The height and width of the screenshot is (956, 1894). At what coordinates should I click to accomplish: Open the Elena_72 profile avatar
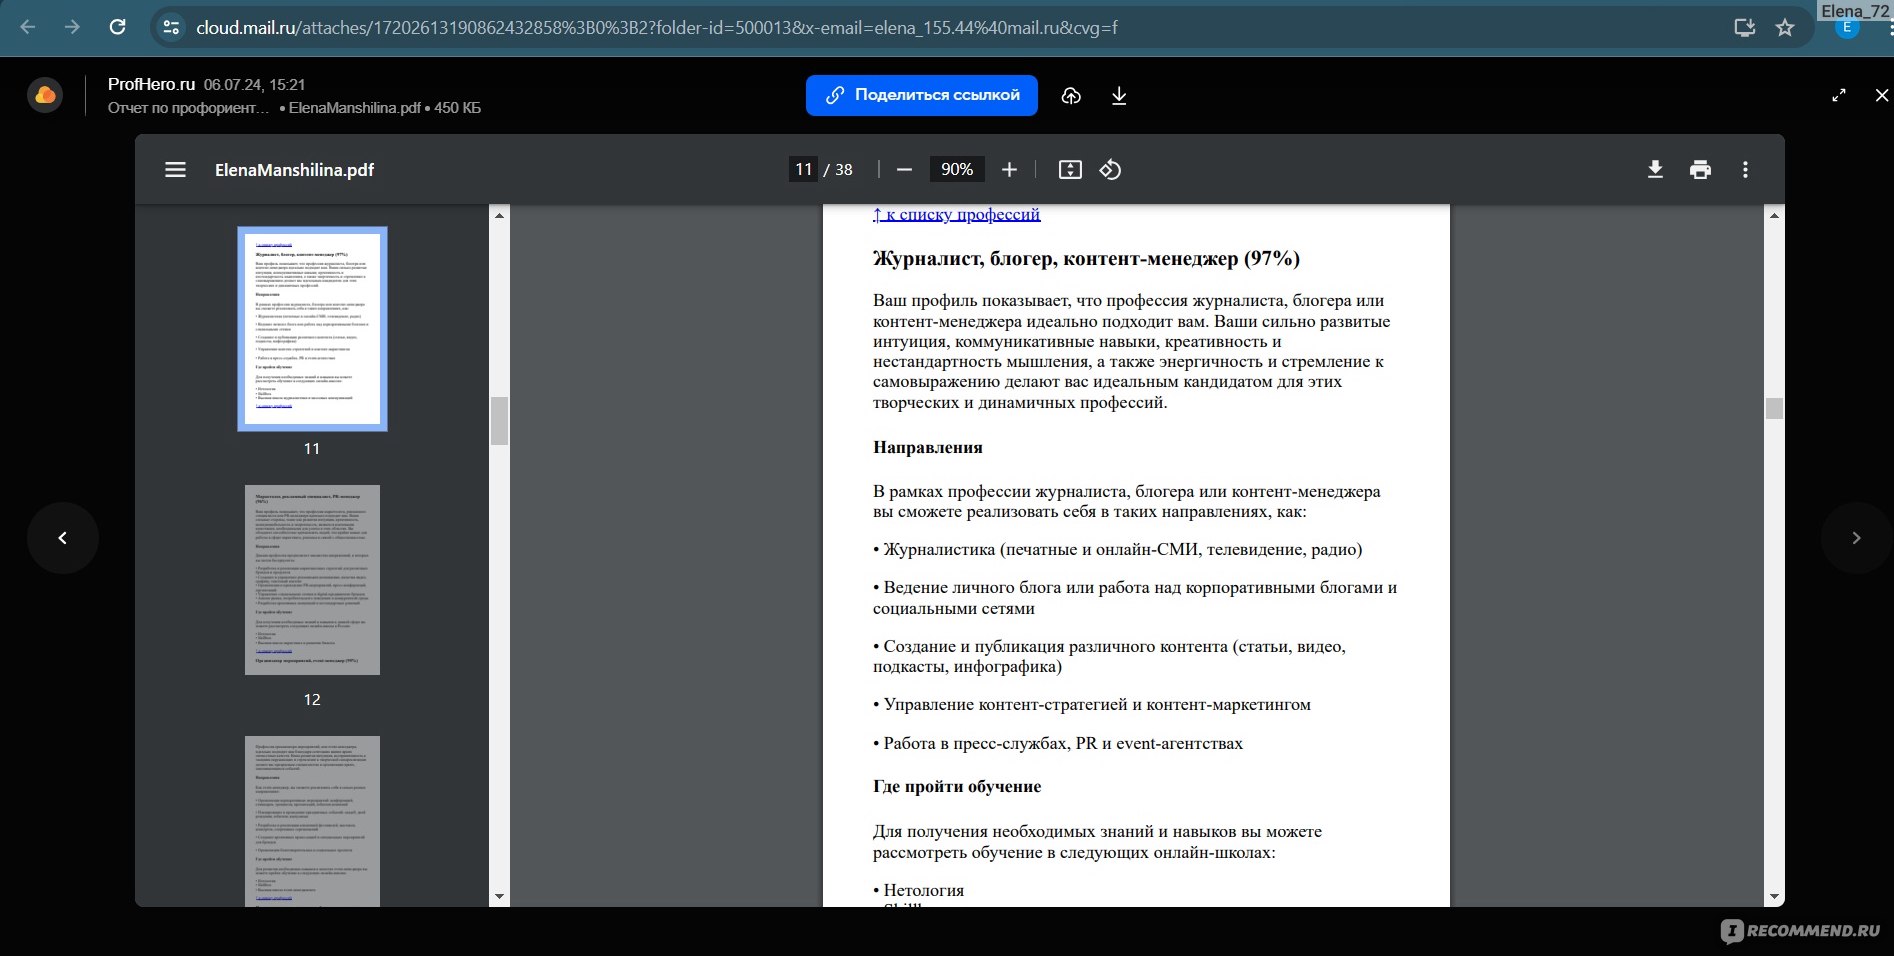pos(1847,28)
